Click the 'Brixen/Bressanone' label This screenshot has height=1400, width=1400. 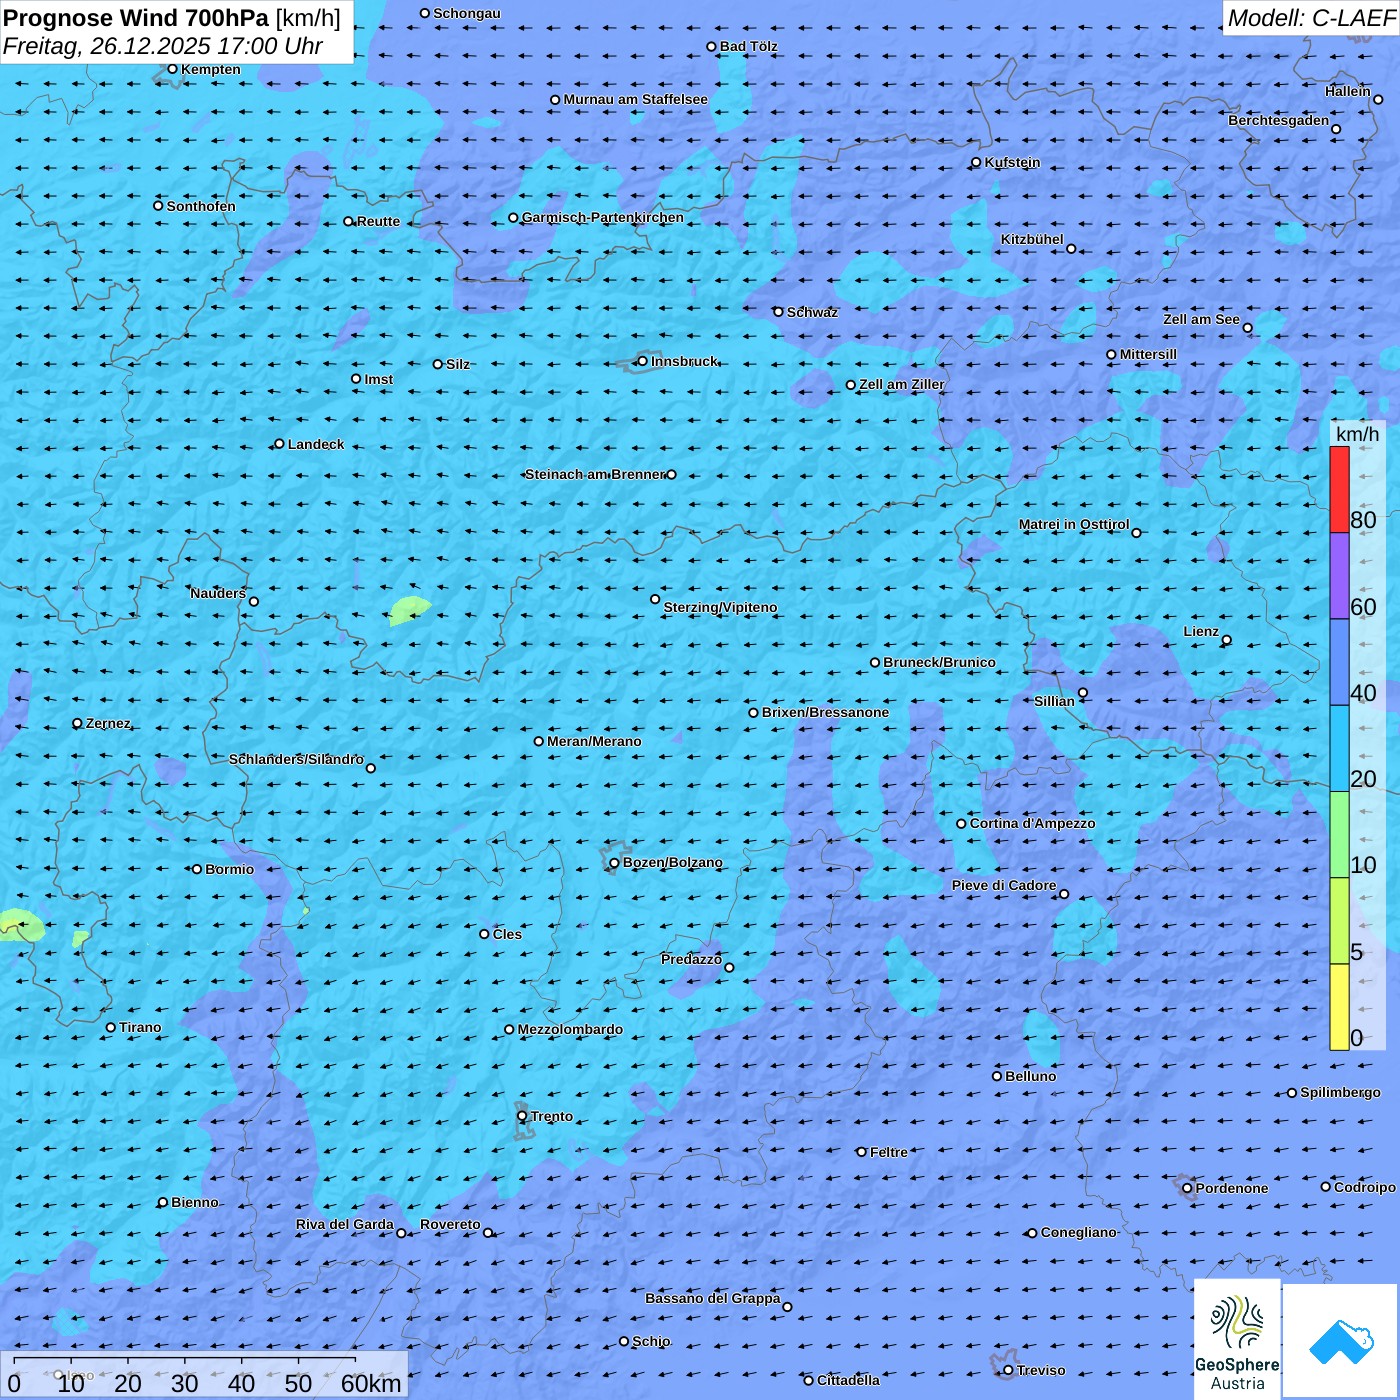tap(826, 712)
